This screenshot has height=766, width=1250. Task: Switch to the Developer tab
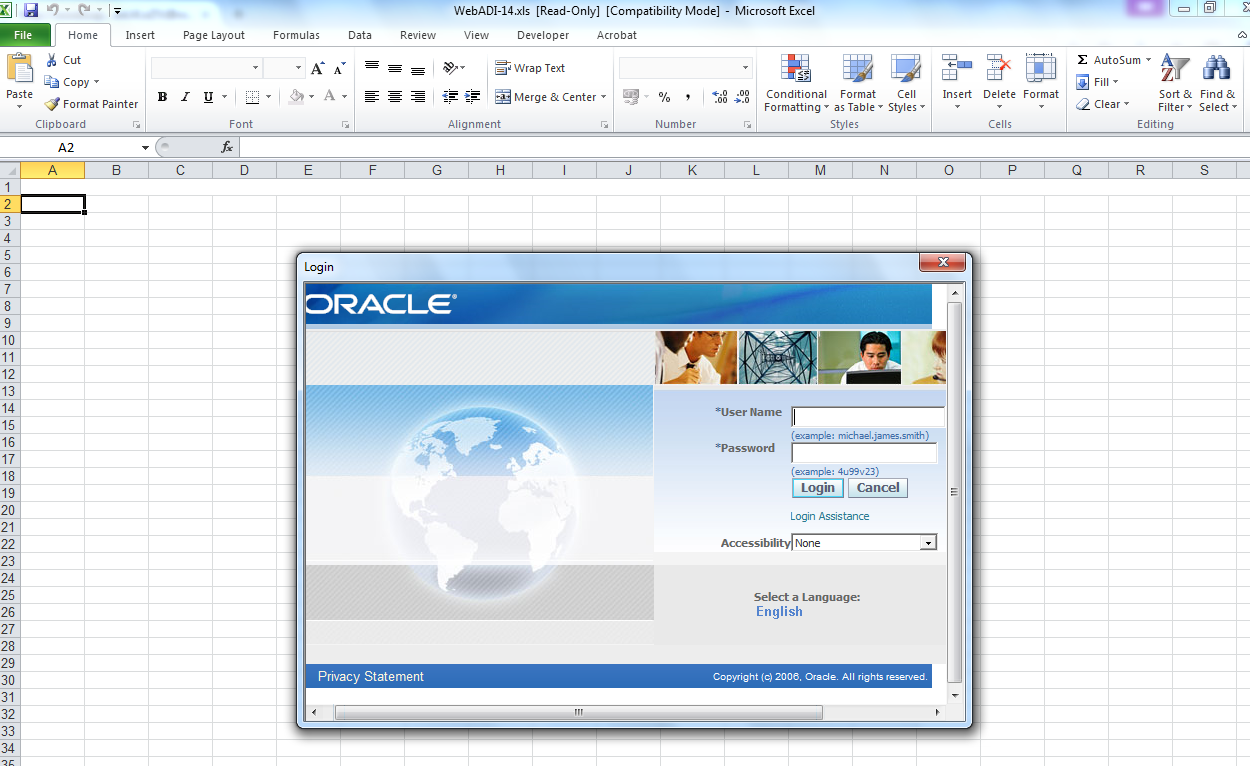pyautogui.click(x=543, y=35)
